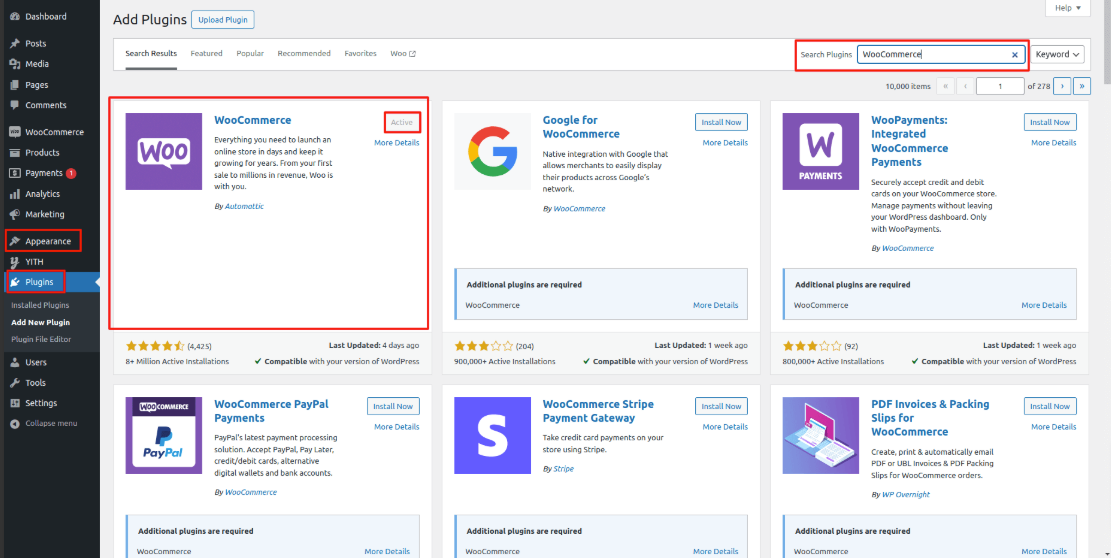Click the Search Plugins input field
Image resolution: width=1111 pixels, height=558 pixels.
tap(932, 55)
